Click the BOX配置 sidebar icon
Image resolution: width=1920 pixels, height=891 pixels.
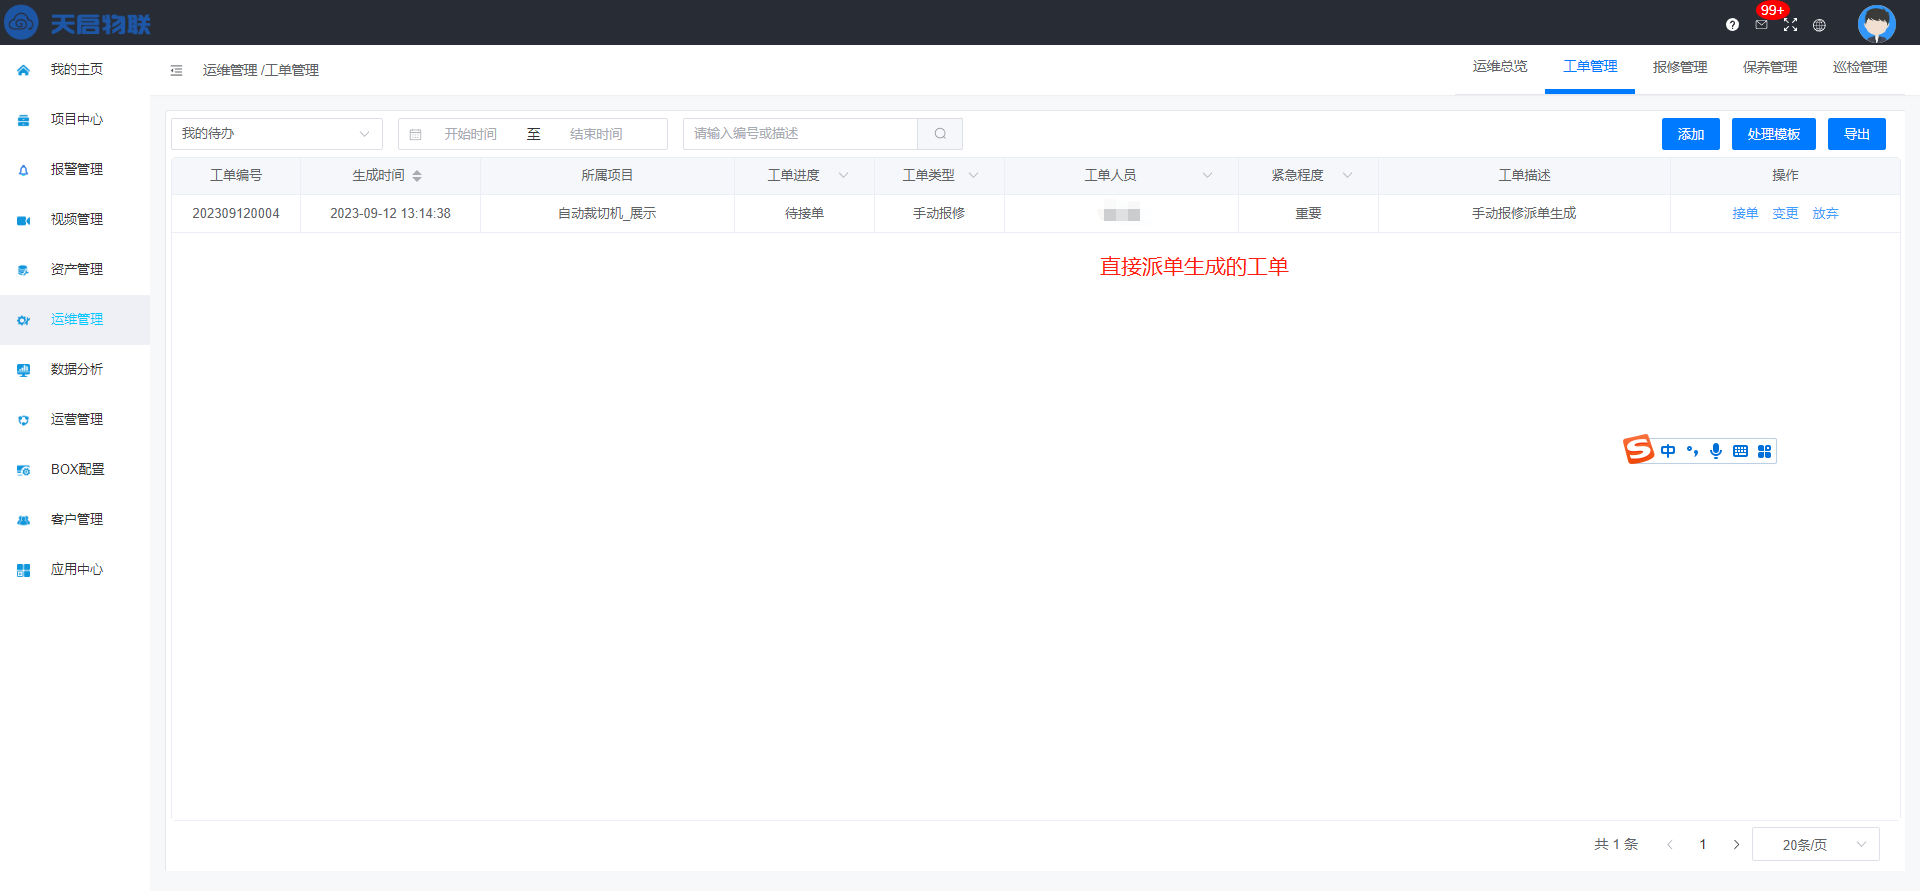23,470
